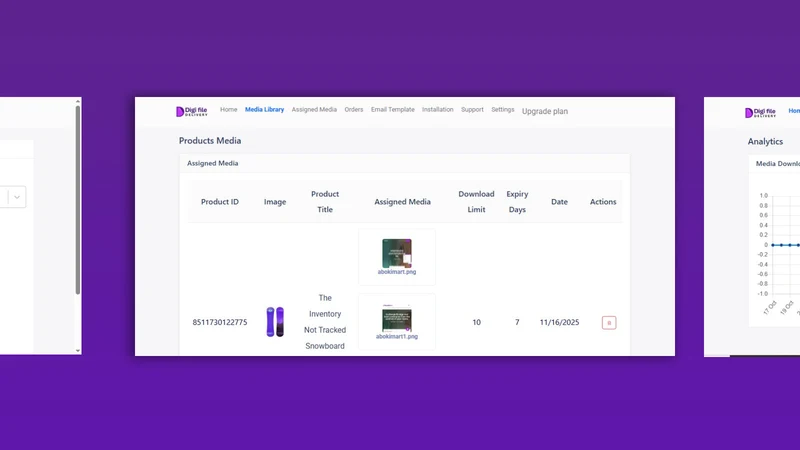Click the Assigned Media card header

pyautogui.click(x=213, y=163)
